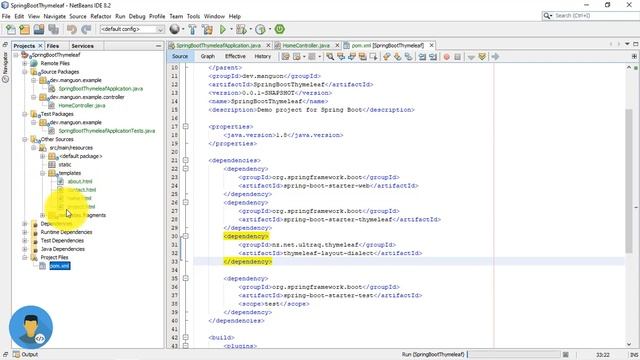This screenshot has width=640, height=360.
Task: Click the green Spring Boot power icon
Action: click(280, 29)
